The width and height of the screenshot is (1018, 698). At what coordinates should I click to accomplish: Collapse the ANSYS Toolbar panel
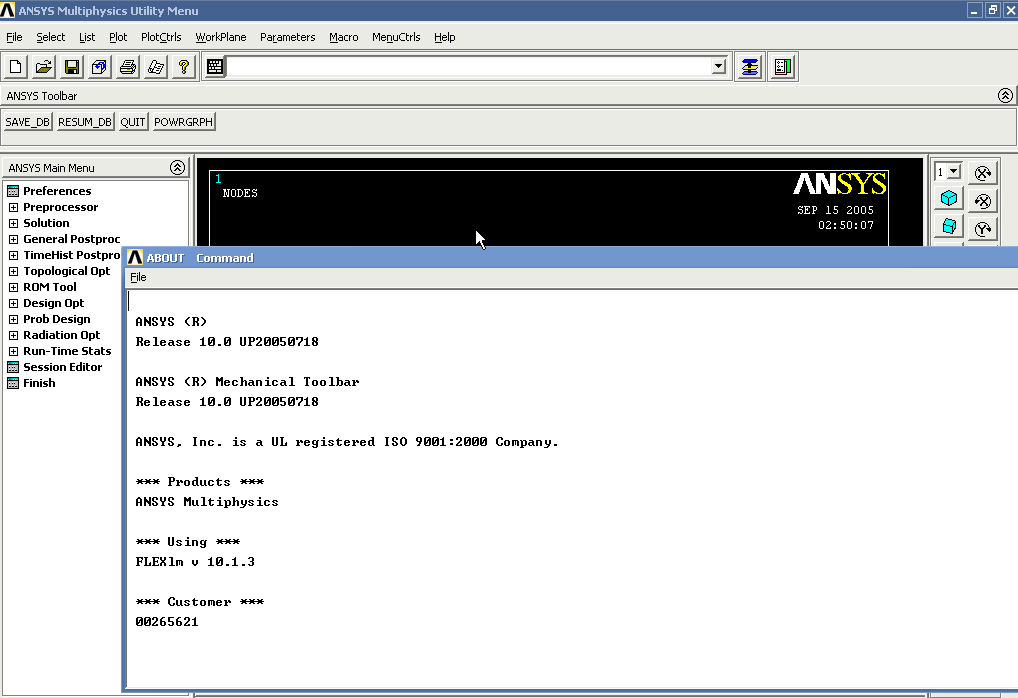point(1005,95)
